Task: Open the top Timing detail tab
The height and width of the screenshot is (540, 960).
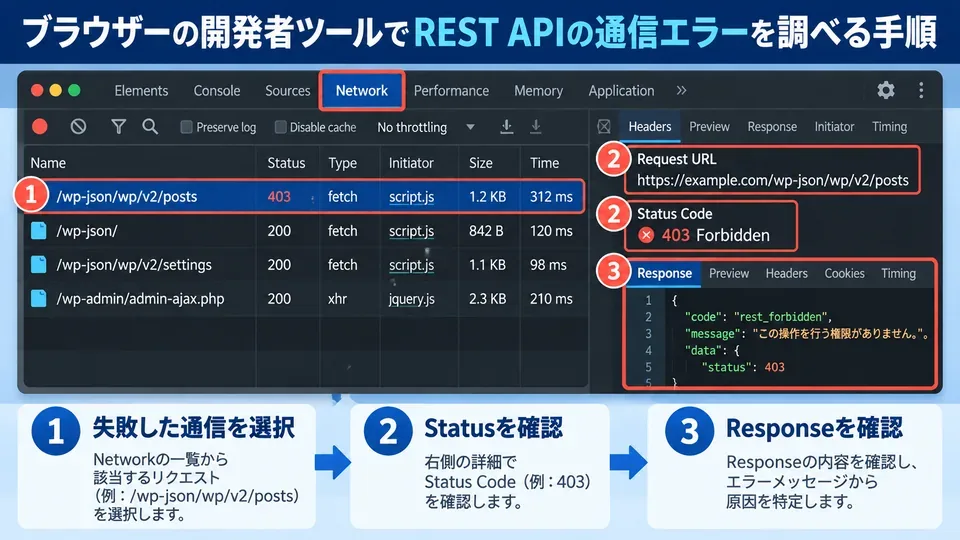Action: [889, 127]
